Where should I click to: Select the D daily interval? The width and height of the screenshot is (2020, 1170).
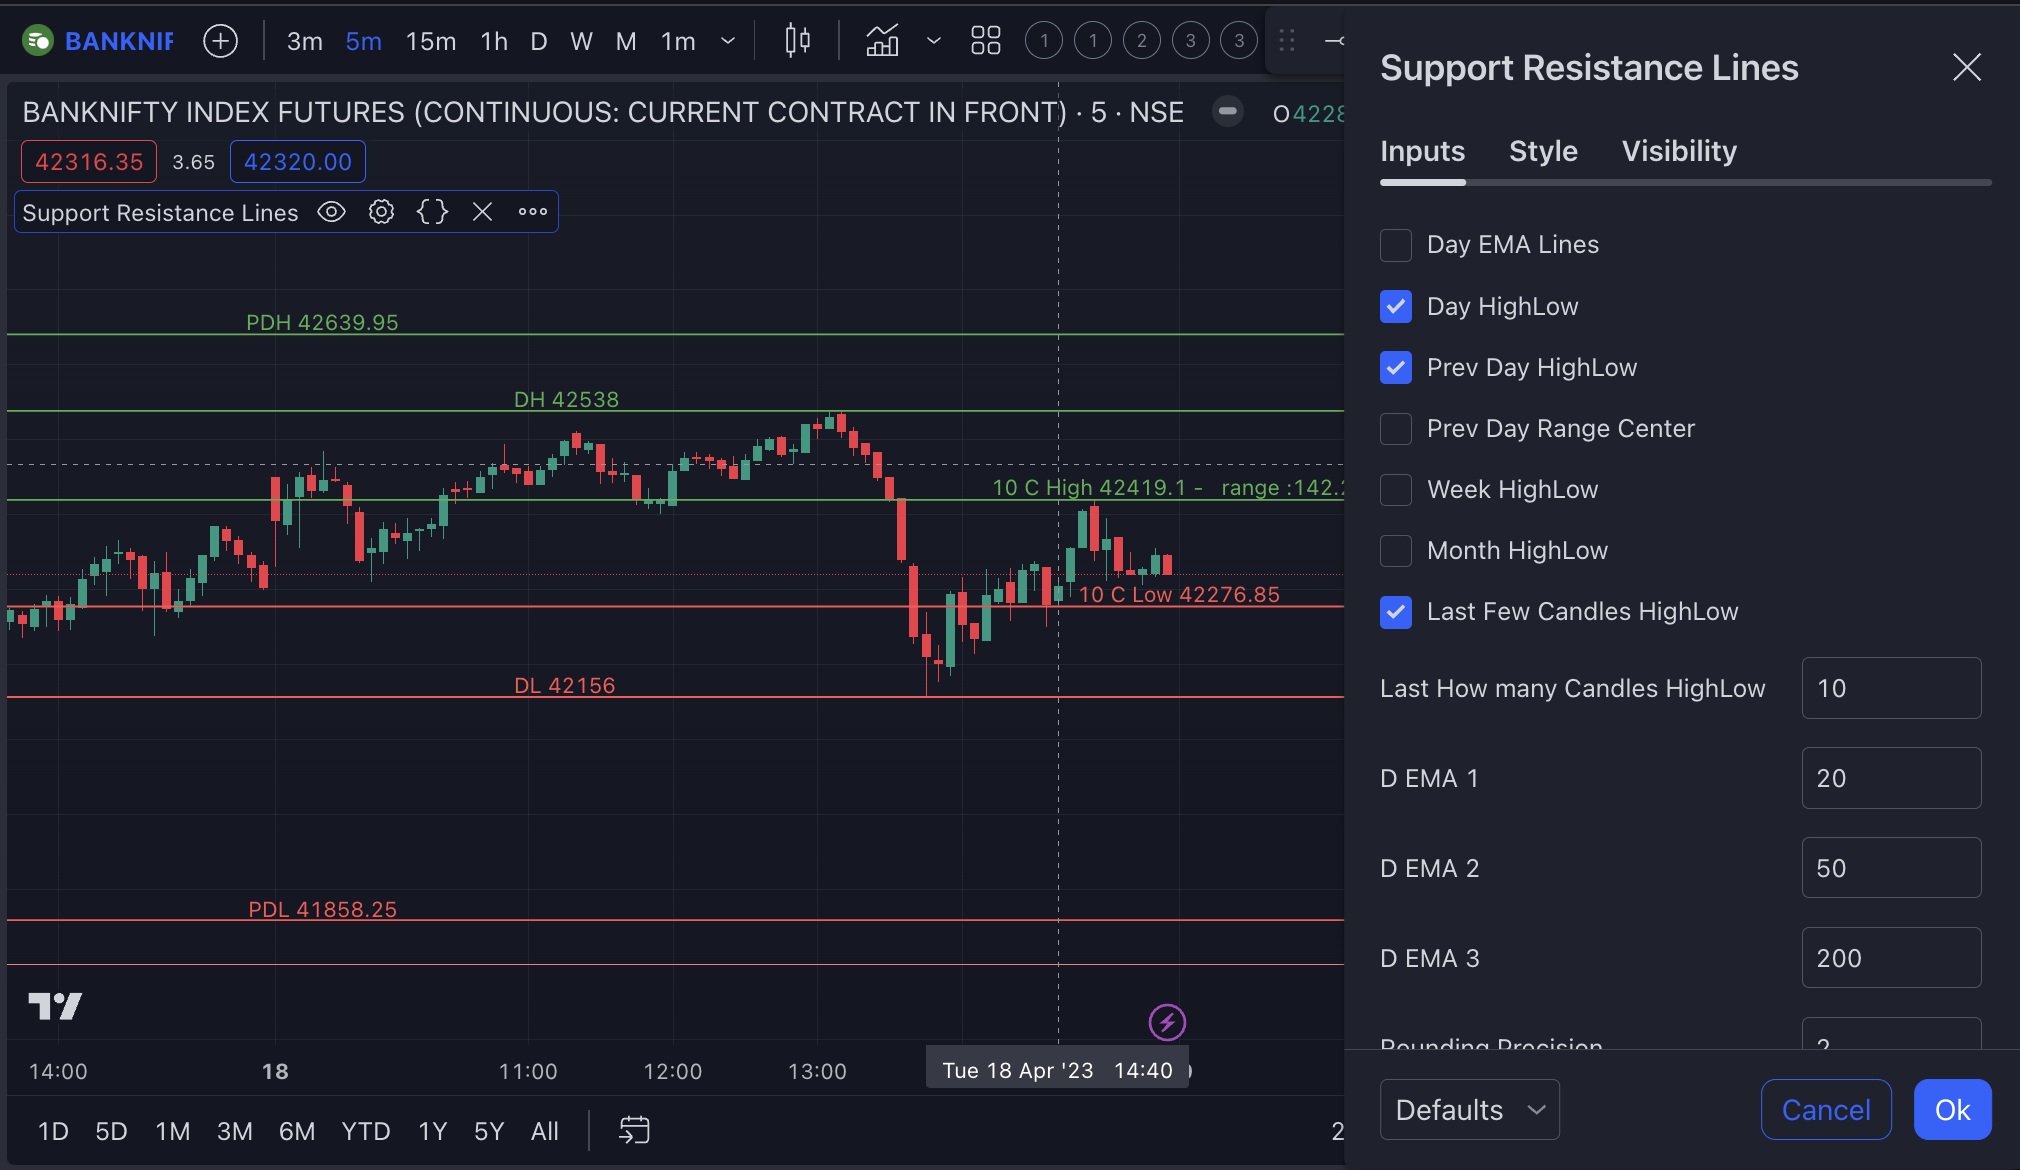(539, 41)
